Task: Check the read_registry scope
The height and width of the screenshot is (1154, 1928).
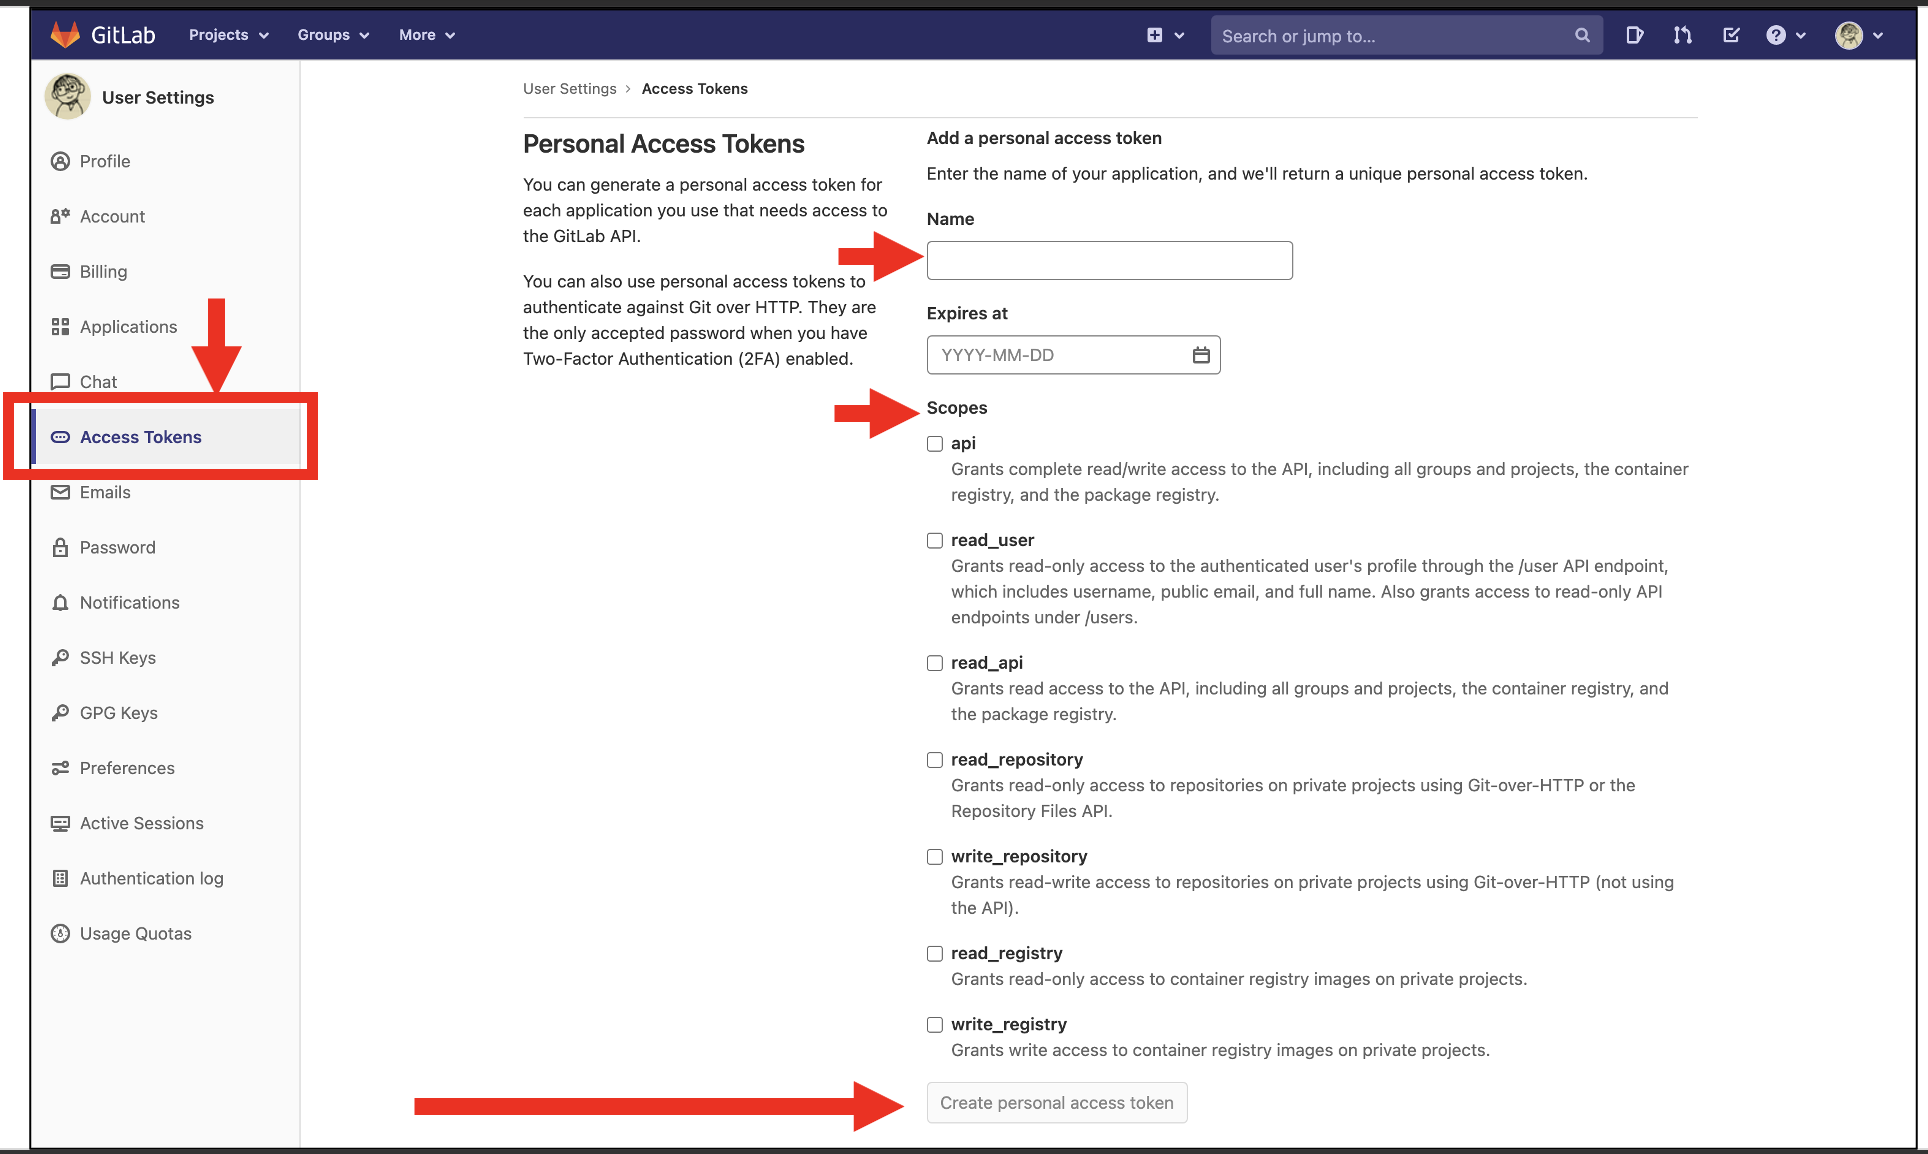Action: point(935,954)
